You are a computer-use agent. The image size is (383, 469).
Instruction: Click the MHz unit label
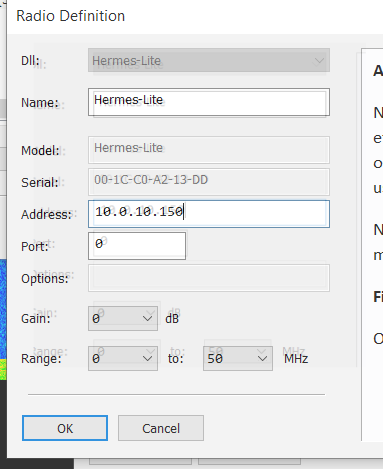(296, 359)
